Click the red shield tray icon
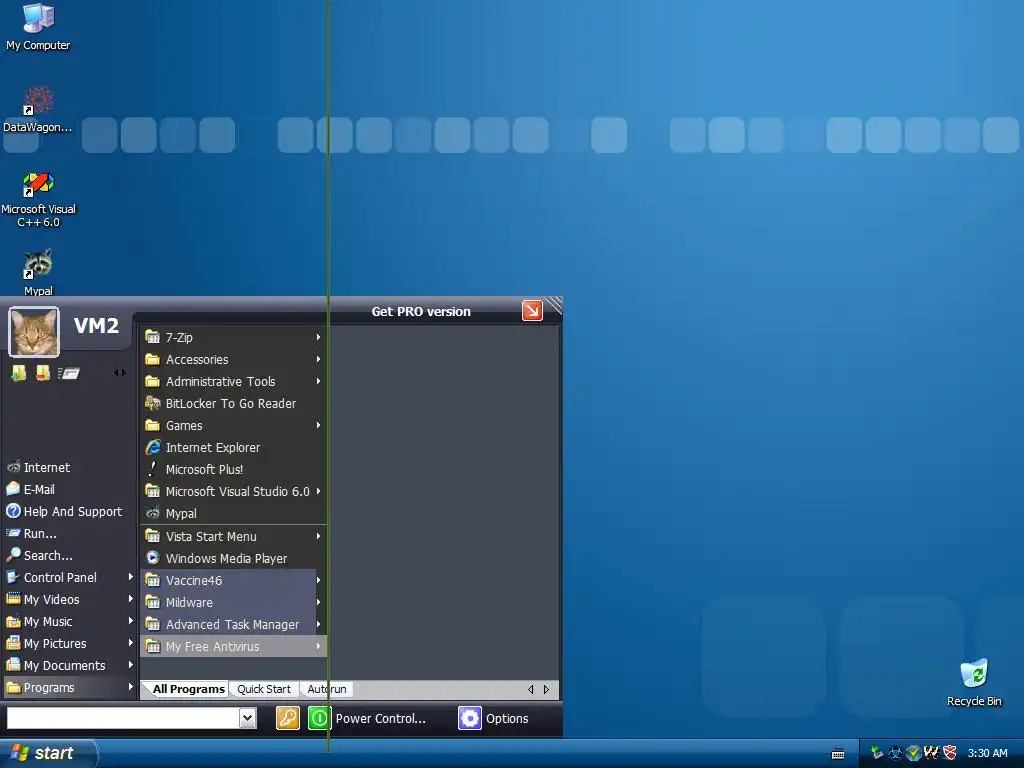 (950, 753)
